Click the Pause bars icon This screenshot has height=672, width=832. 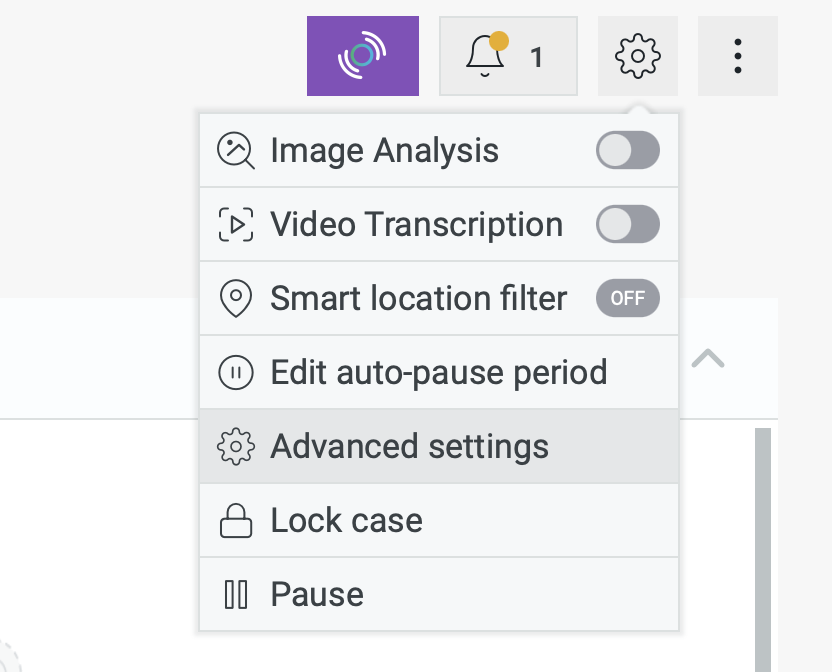click(x=236, y=595)
